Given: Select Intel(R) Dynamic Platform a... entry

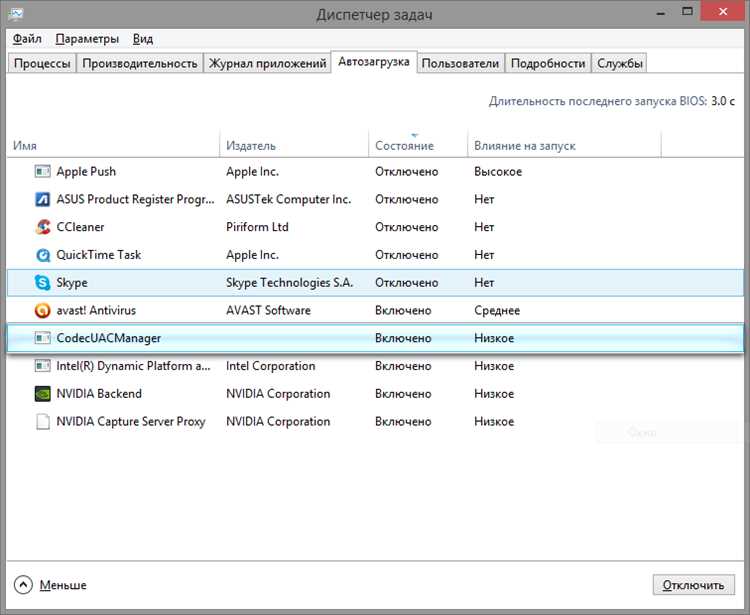Looking at the screenshot, I should [x=133, y=366].
